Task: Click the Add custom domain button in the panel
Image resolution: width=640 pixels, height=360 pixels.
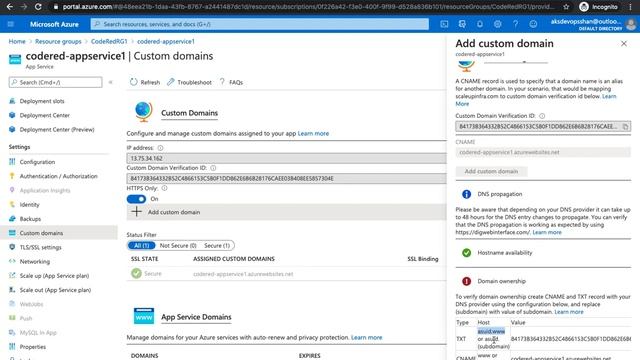Action: click(491, 171)
